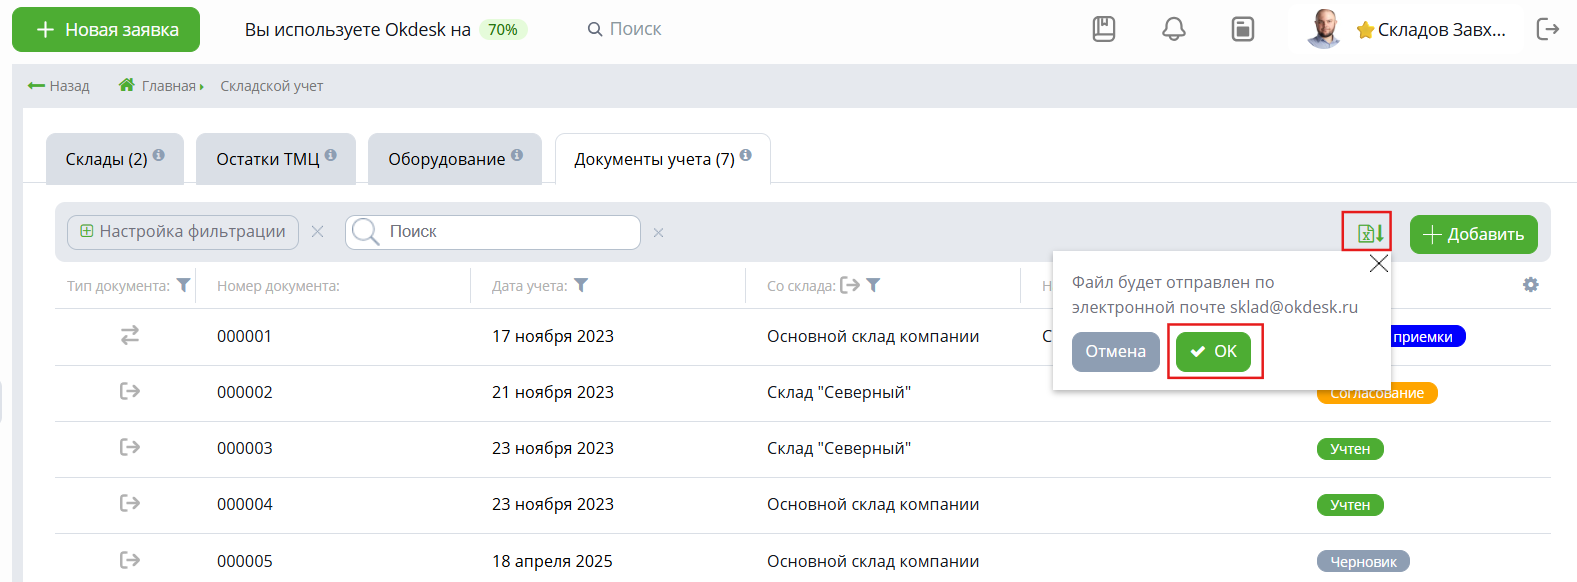1577x582 pixels.
Task: Click the Отмена button
Action: pos(1116,351)
